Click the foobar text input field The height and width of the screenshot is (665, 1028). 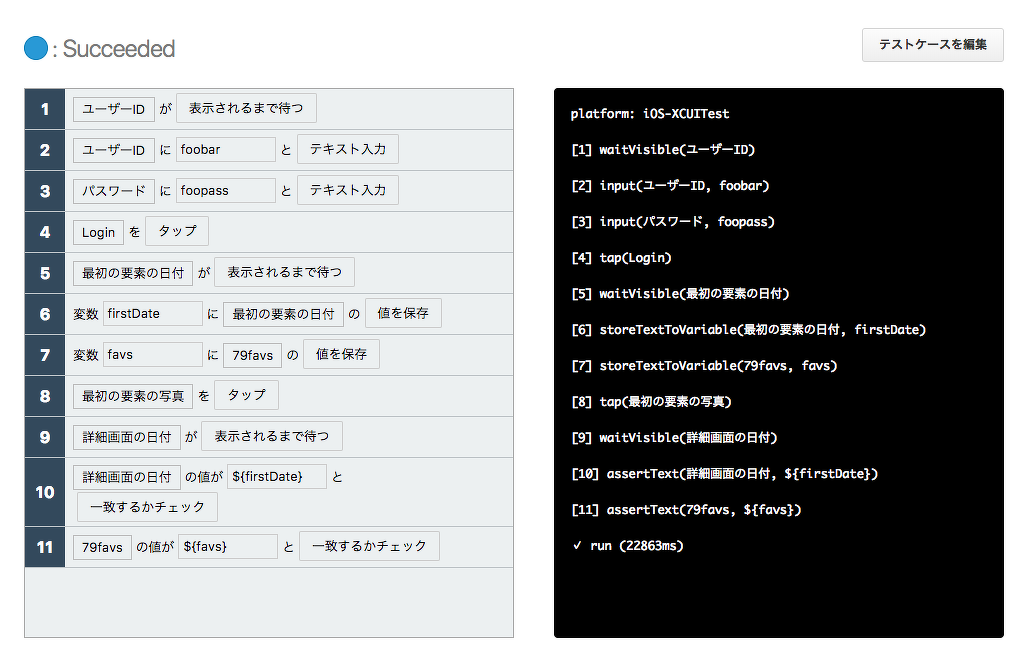coord(225,150)
